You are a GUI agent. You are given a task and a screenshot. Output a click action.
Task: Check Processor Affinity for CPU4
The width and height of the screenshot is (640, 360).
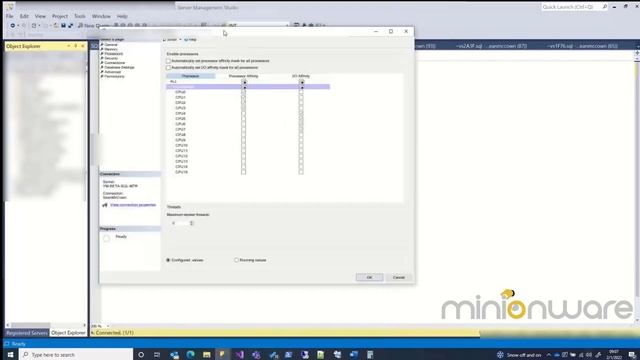click(243, 113)
